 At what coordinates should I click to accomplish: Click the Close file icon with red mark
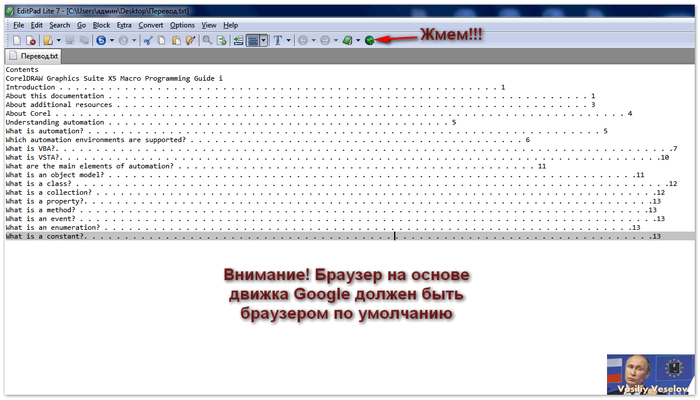pyautogui.click(x=31, y=41)
